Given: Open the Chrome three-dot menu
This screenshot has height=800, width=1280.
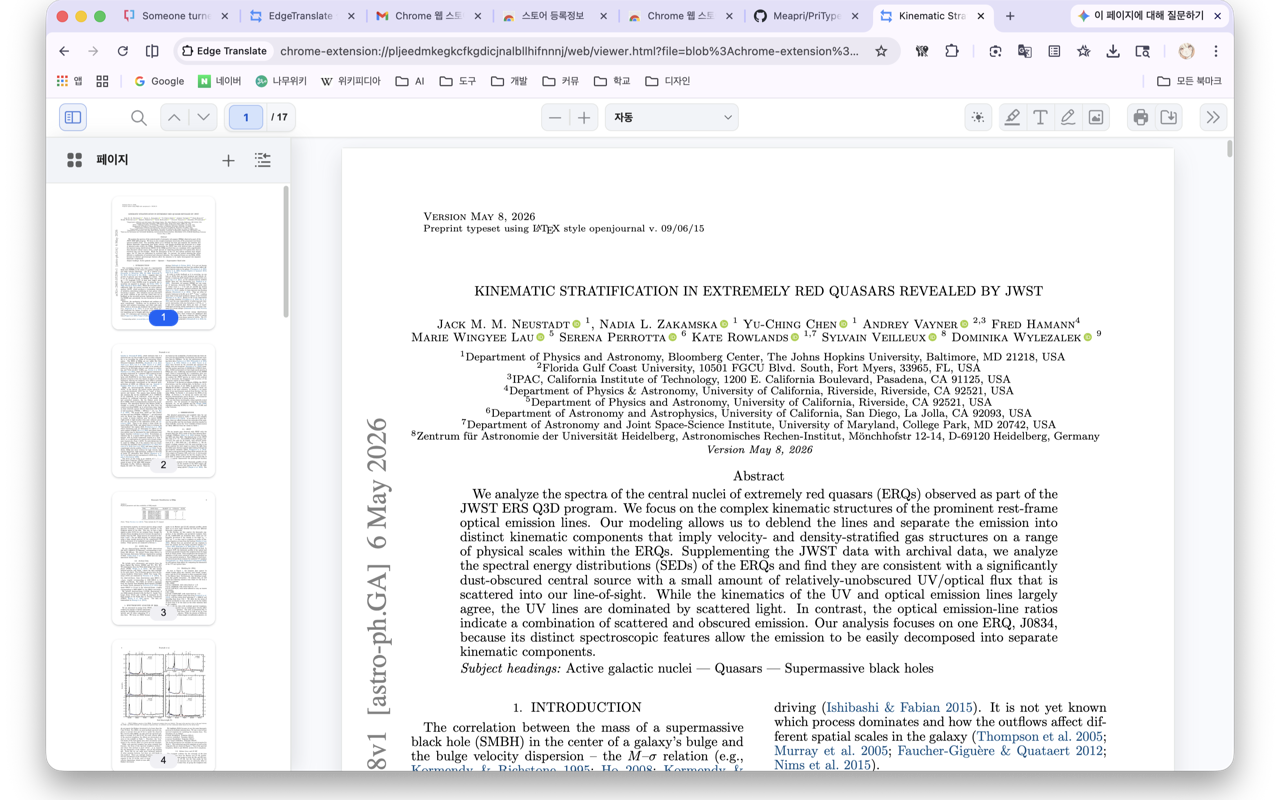Looking at the screenshot, I should pos(1216,51).
